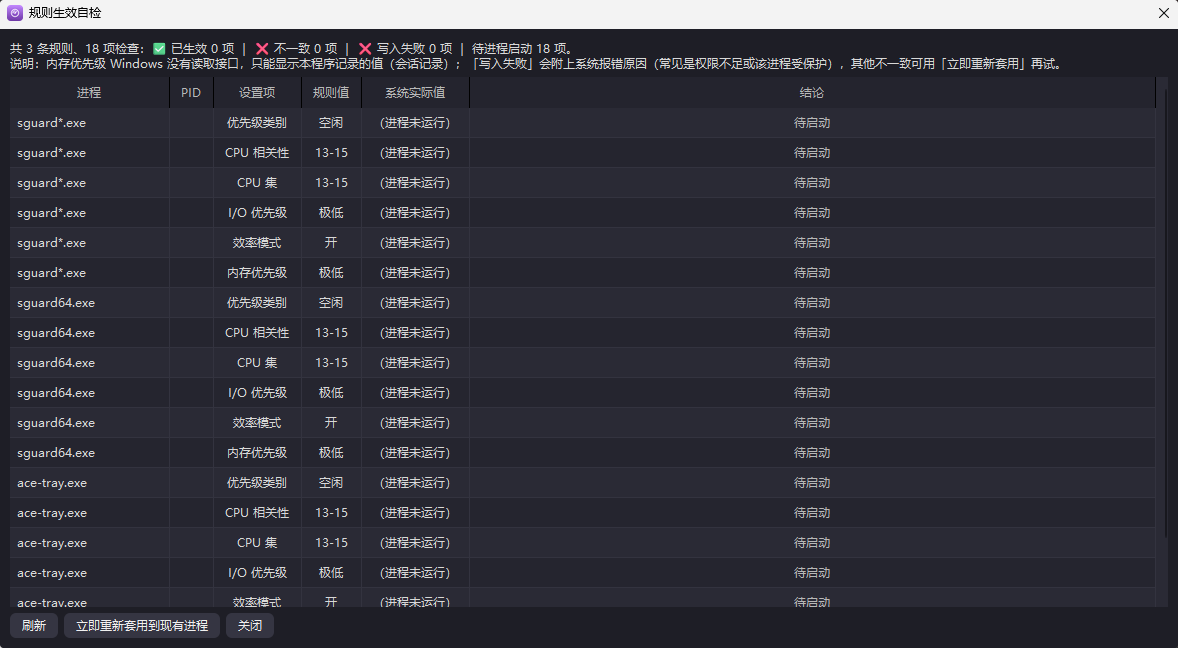Sort by the 进程 column header

click(89, 92)
